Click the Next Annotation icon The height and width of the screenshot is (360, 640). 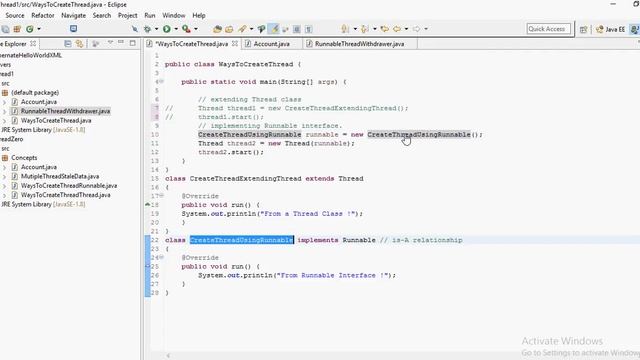[345, 29]
